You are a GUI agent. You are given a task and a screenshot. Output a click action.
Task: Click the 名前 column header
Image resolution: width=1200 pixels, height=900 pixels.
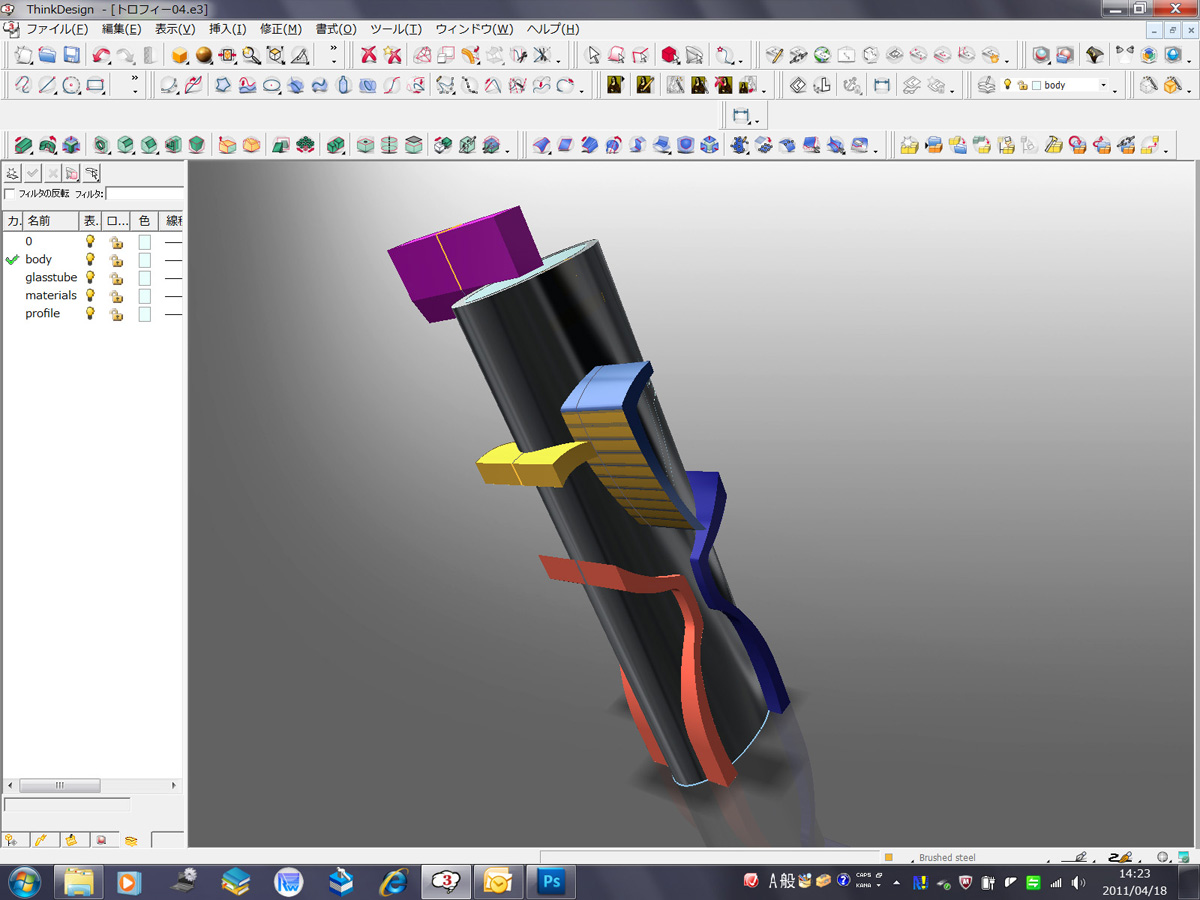[50, 220]
